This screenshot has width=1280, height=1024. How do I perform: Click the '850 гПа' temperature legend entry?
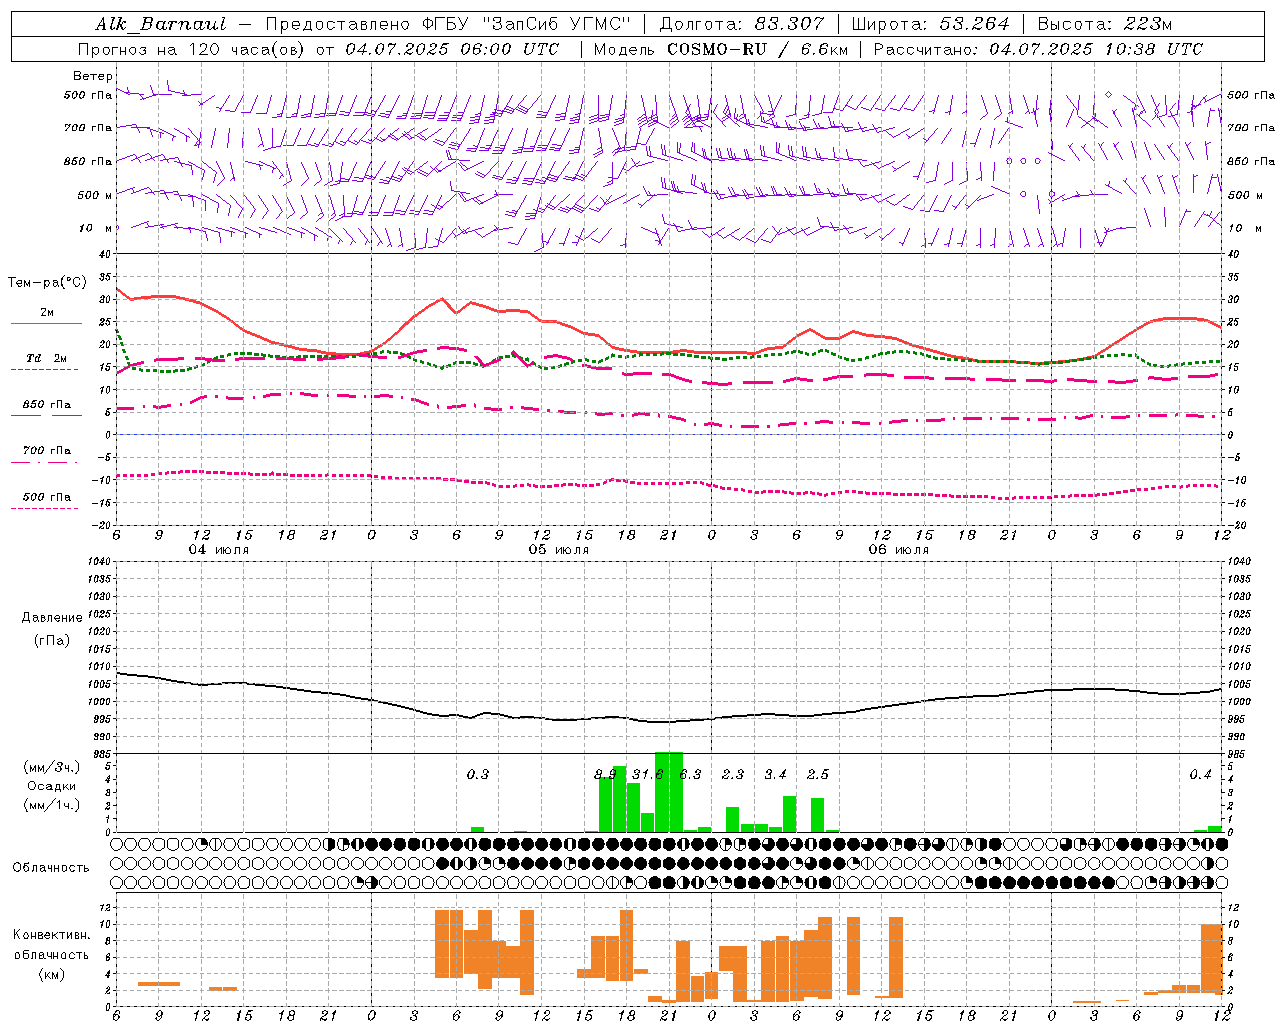[x=47, y=405]
